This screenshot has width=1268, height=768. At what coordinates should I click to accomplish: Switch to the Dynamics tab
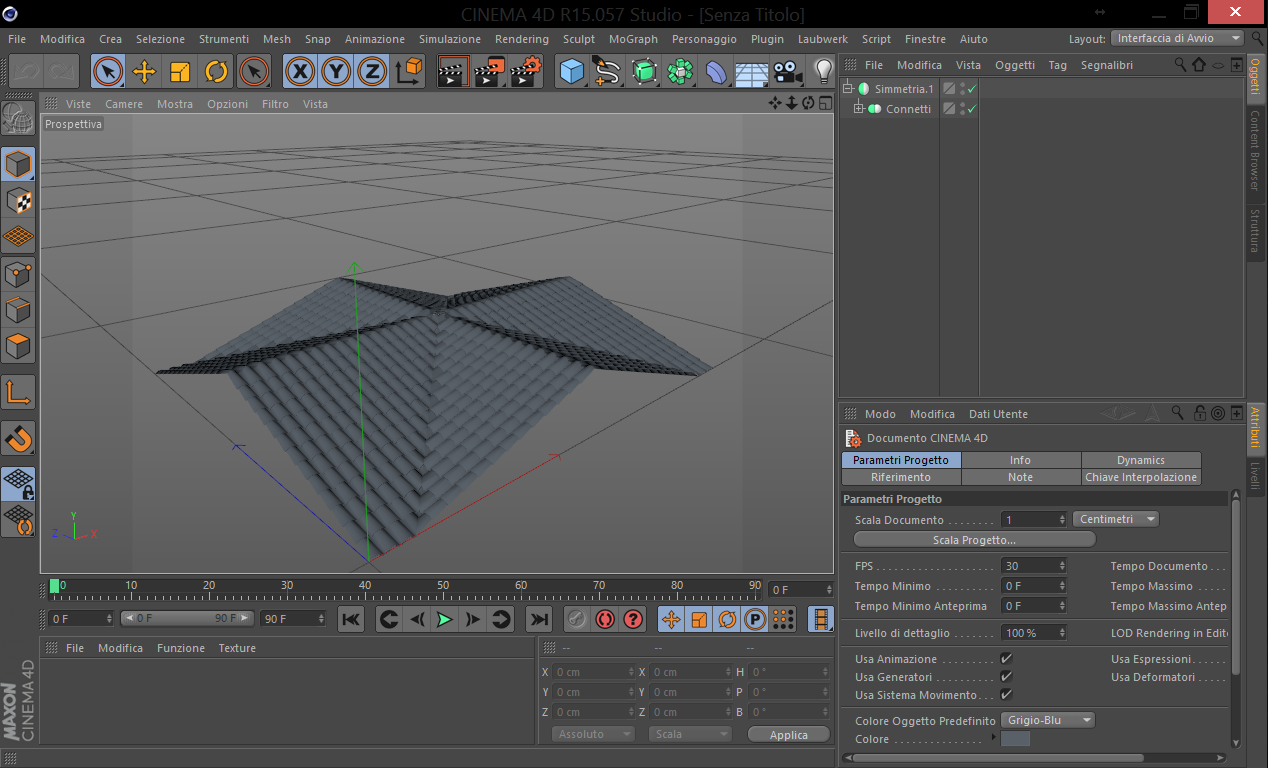pos(1140,460)
